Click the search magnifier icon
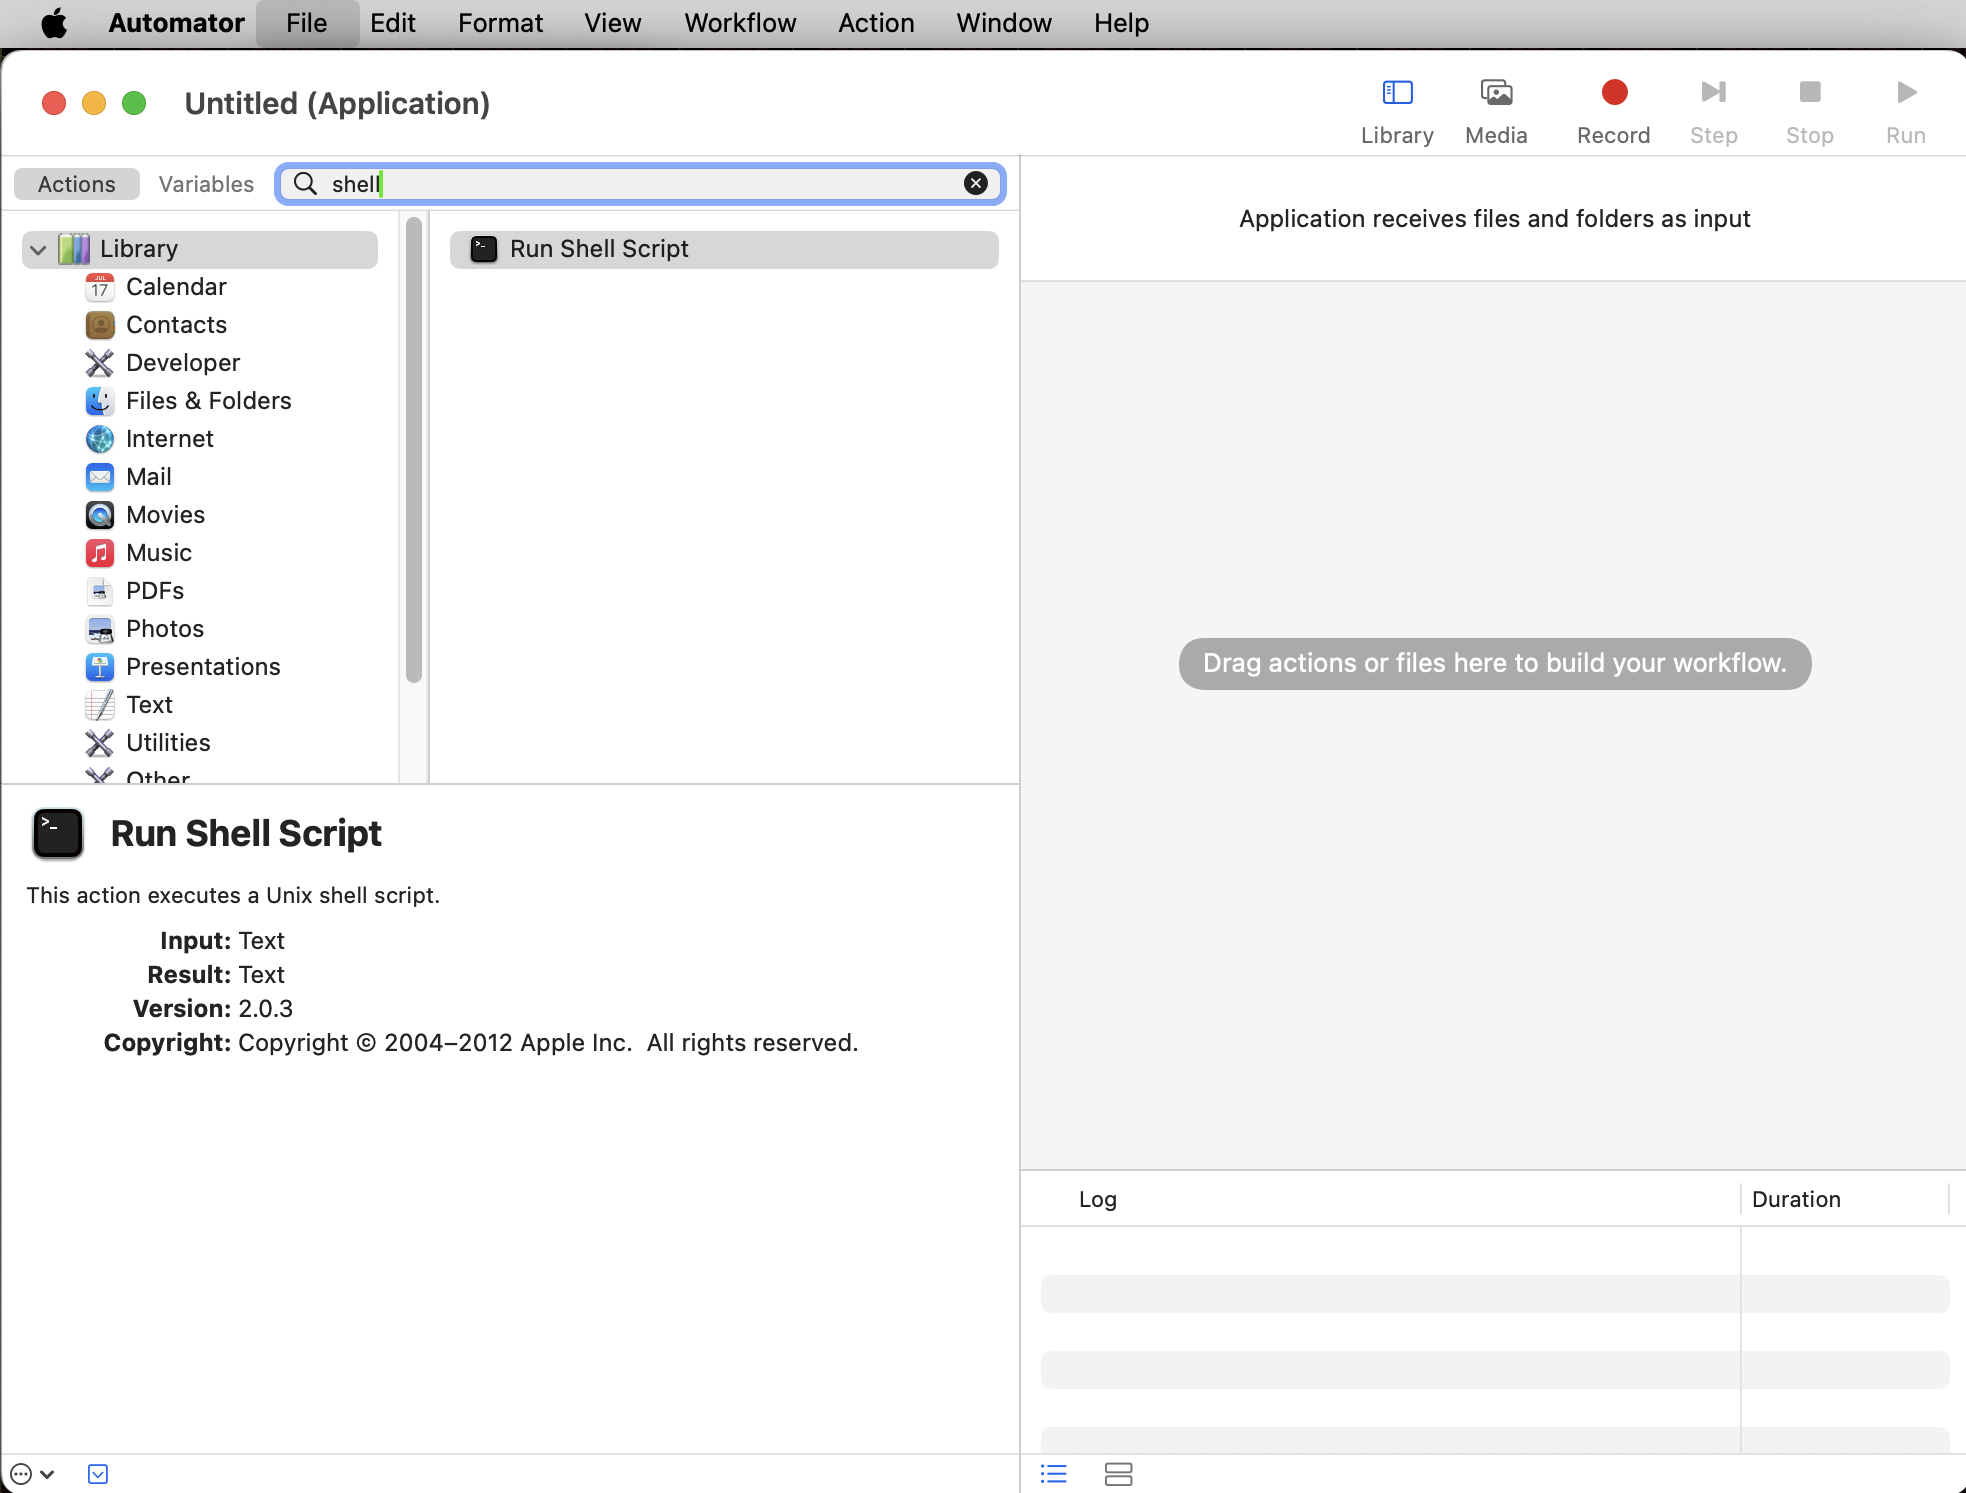1966x1493 pixels. 305,184
